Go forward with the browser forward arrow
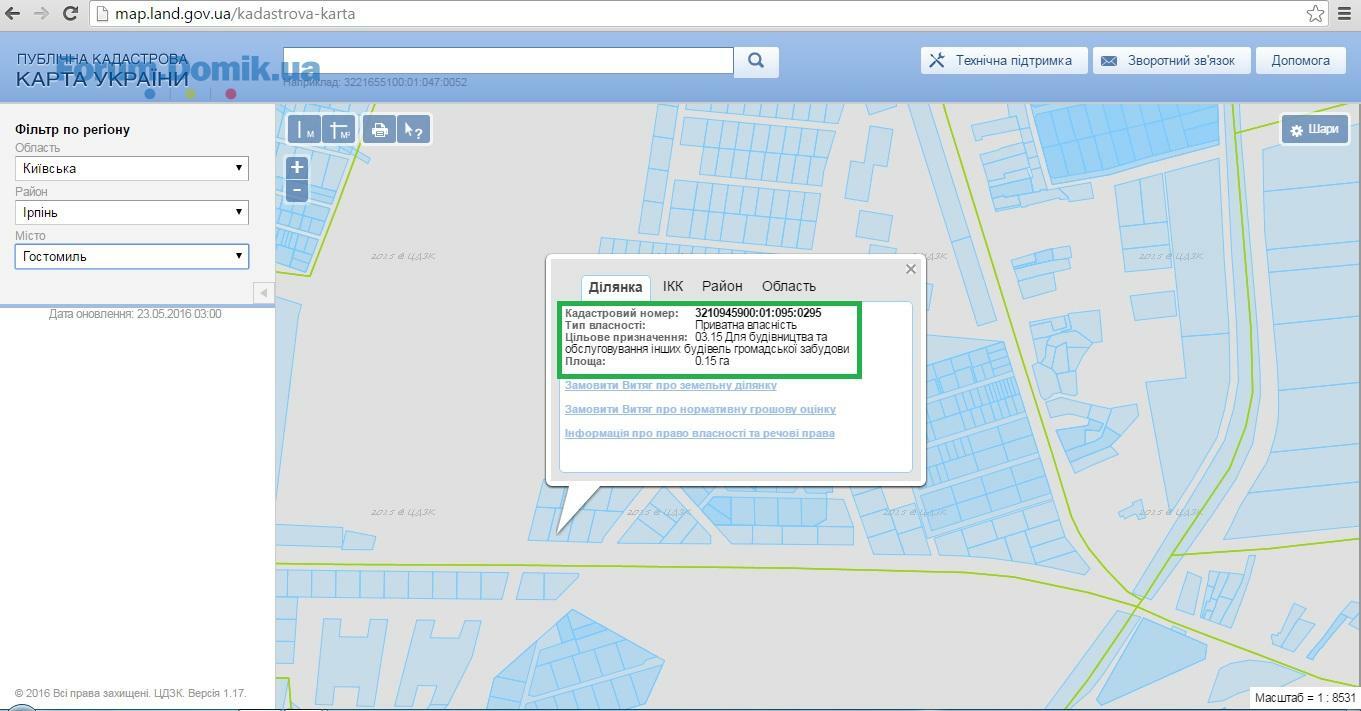Viewport: 1361px width, 711px height. pyautogui.click(x=41, y=14)
